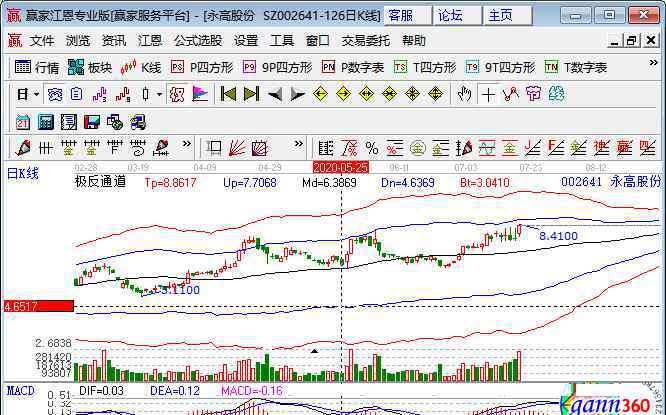Select the red polyline node tool
The image size is (666, 415).
pos(511,94)
